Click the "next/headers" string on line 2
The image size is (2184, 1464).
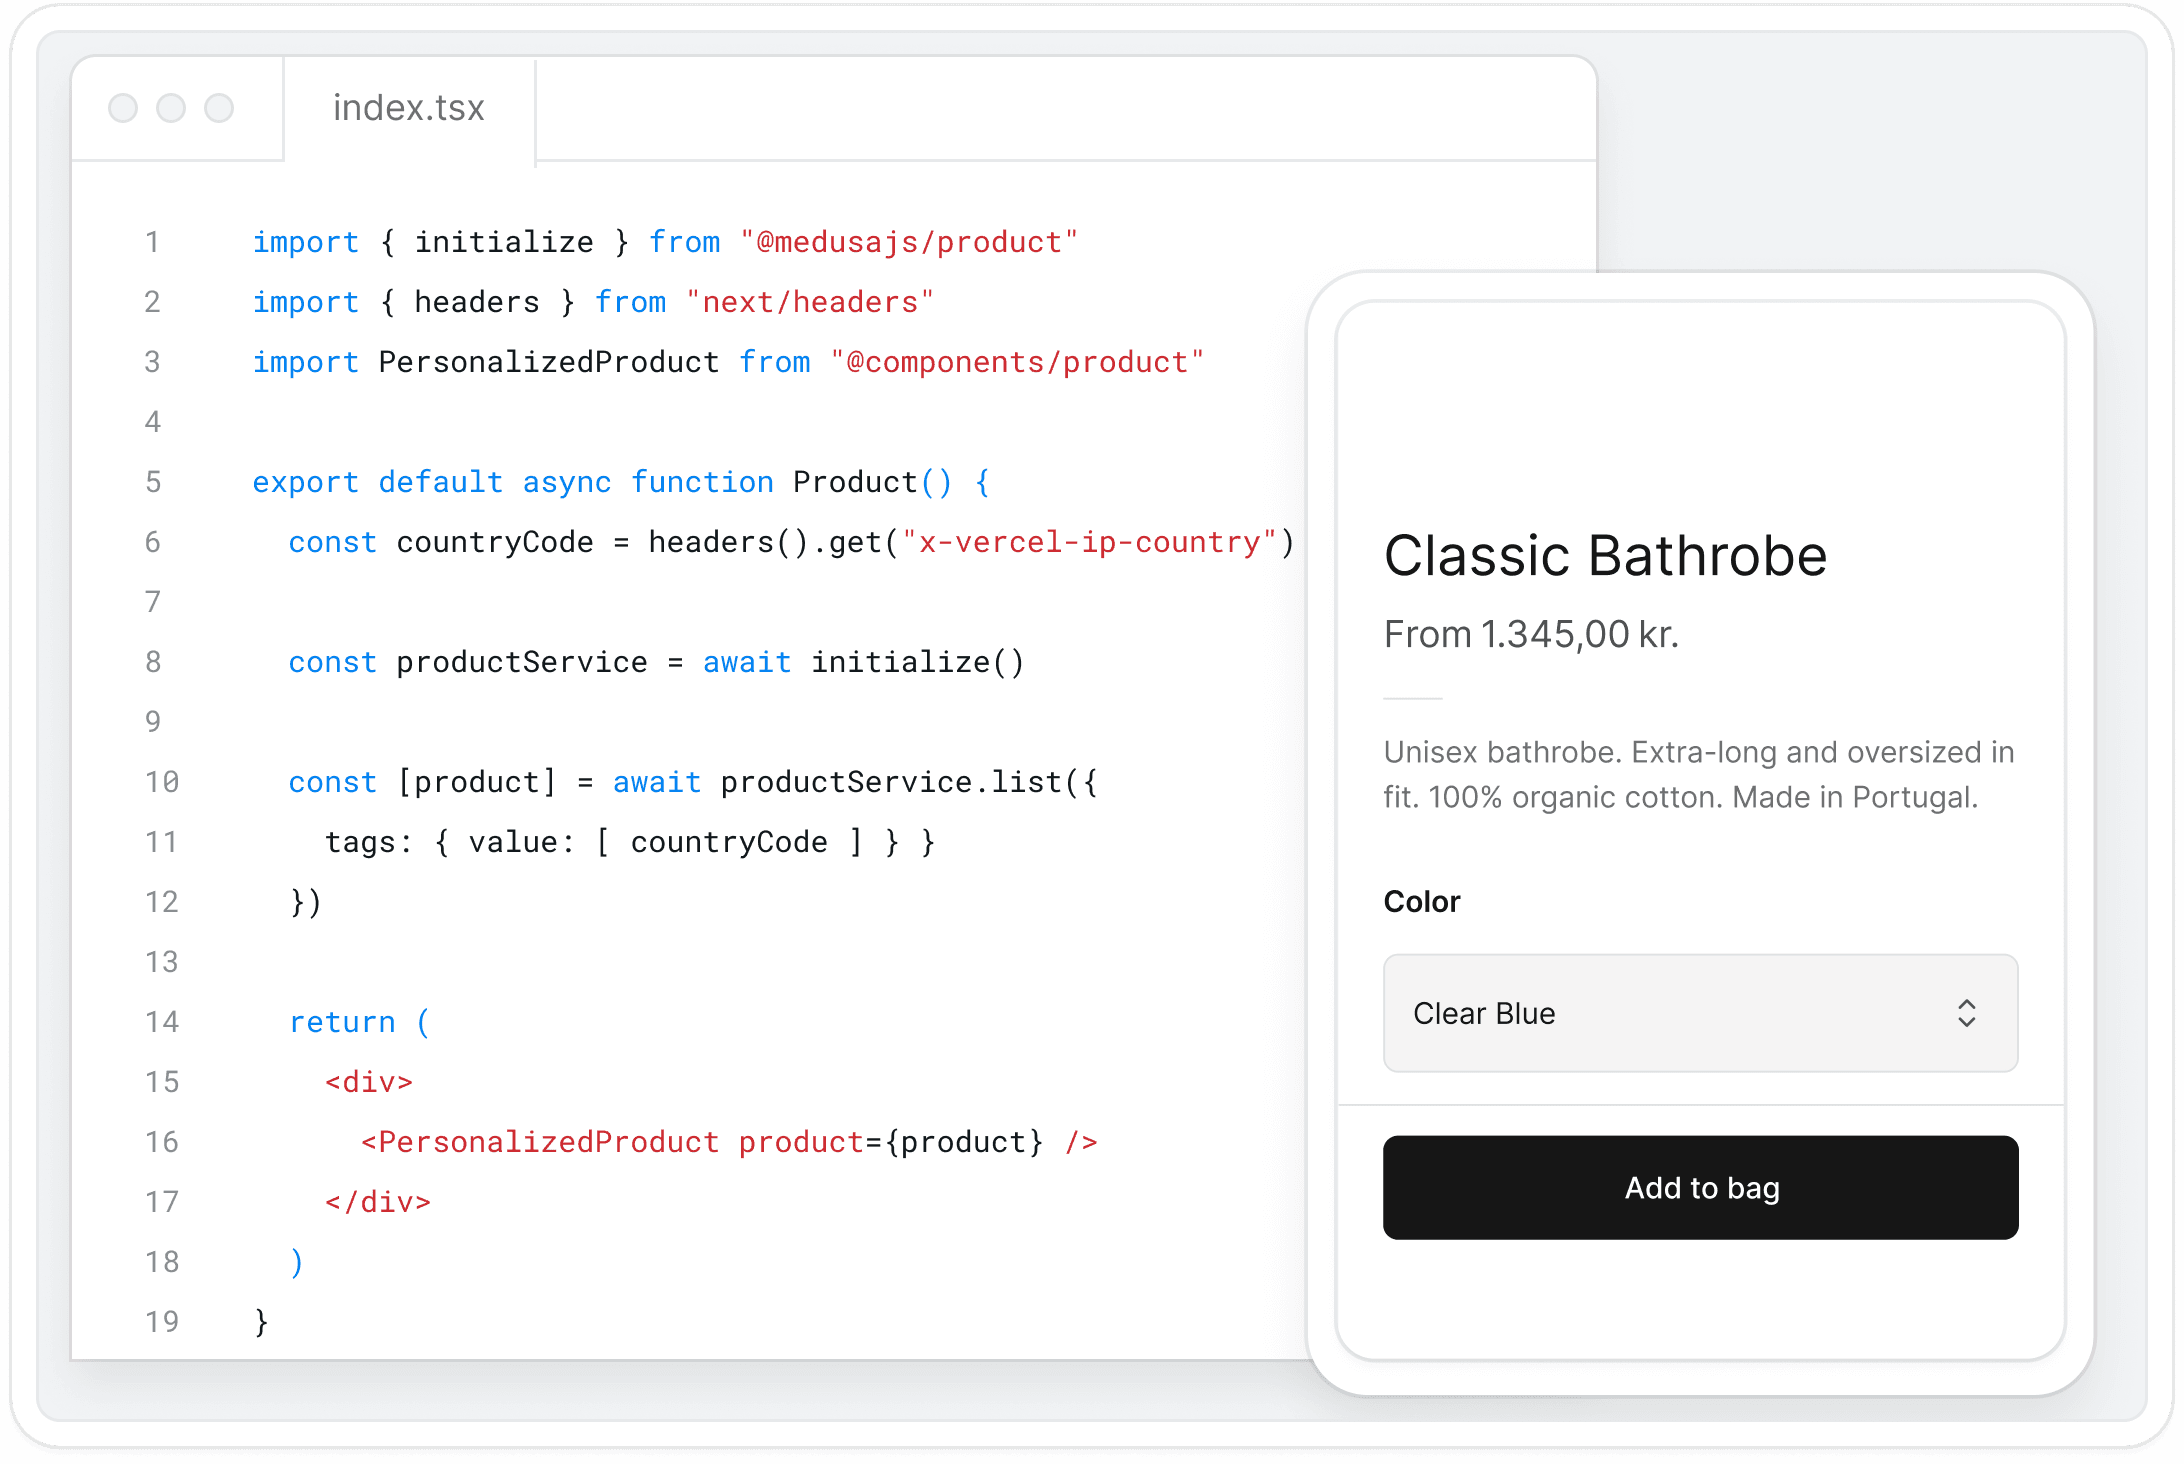click(x=810, y=302)
